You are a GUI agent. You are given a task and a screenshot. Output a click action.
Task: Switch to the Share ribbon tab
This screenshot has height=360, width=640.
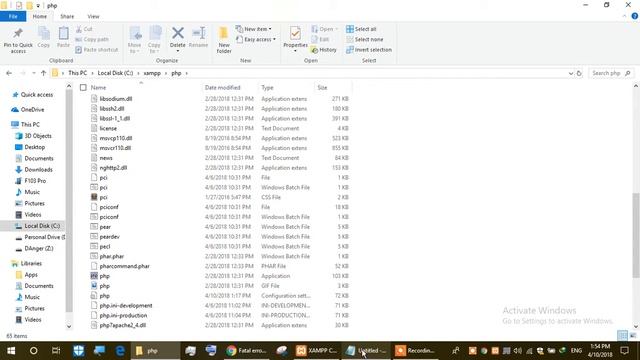pos(67,16)
